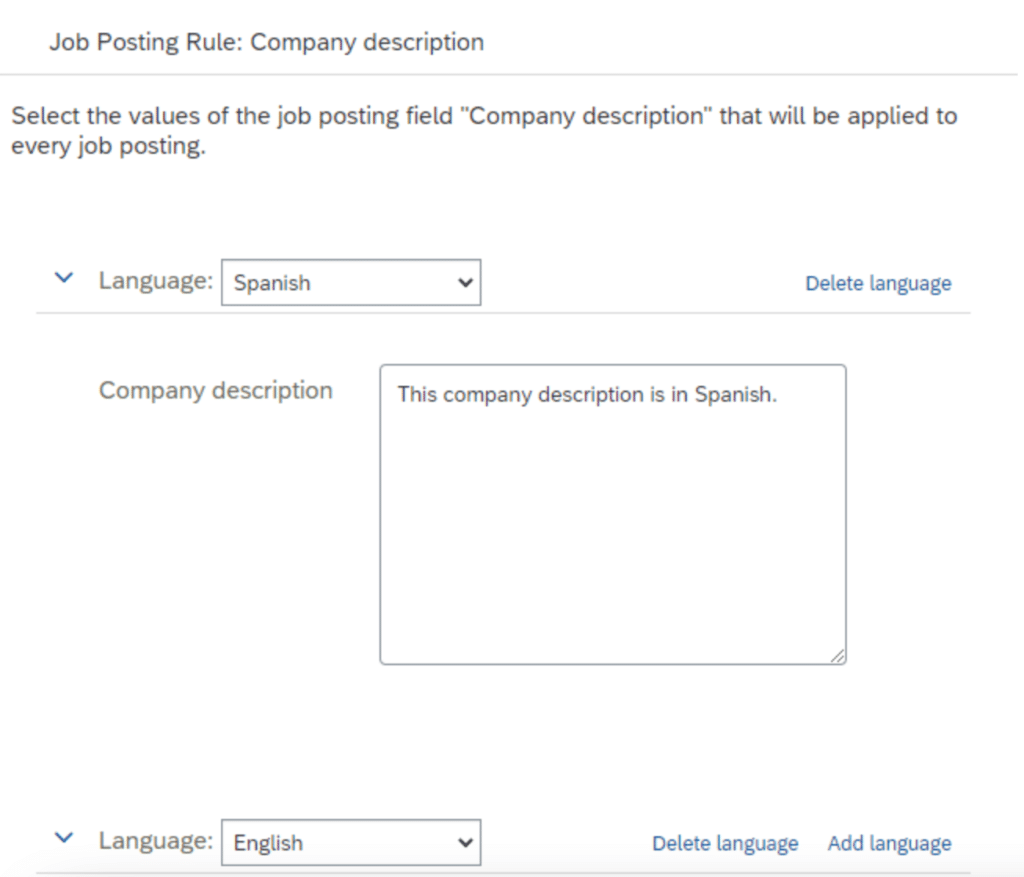Viewport: 1024px width, 877px height.
Task: Click Add language to create new section
Action: (888, 843)
